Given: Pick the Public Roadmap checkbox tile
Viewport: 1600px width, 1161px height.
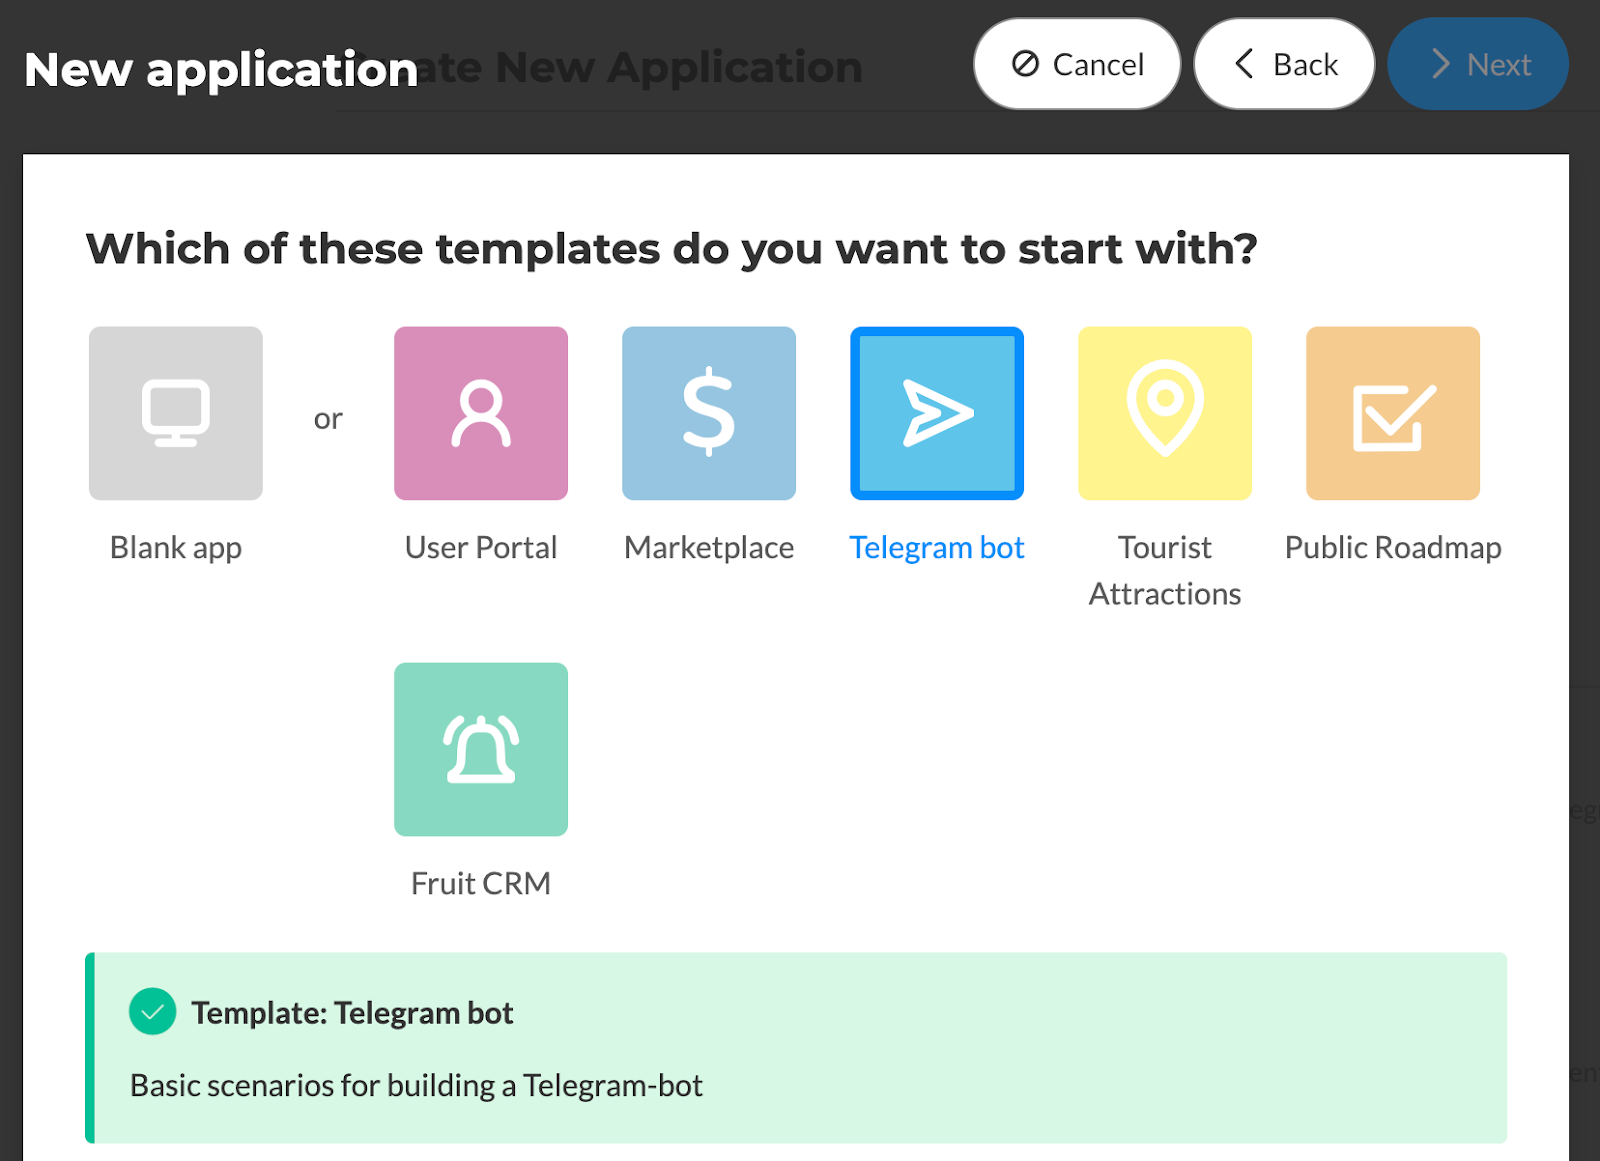Looking at the screenshot, I should (1393, 413).
